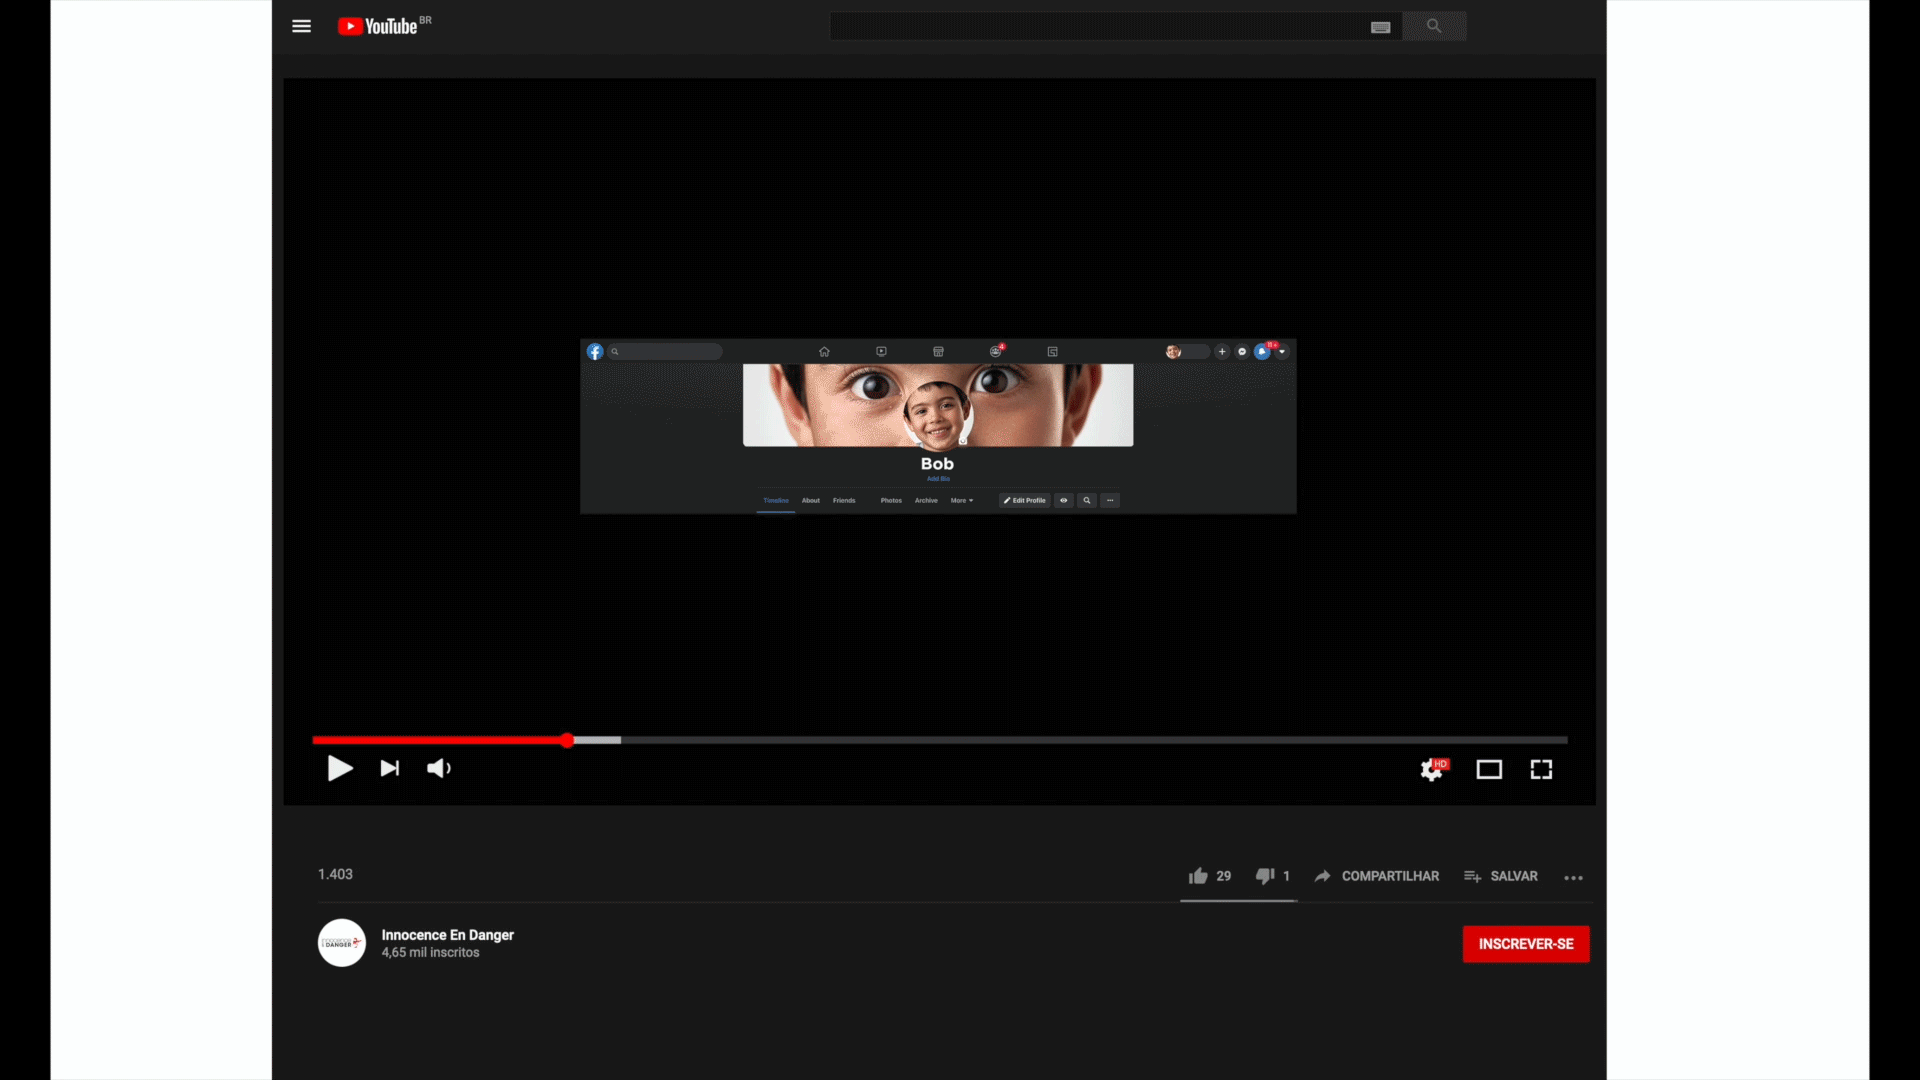Open the Innocence En Danger channel link

coord(447,935)
